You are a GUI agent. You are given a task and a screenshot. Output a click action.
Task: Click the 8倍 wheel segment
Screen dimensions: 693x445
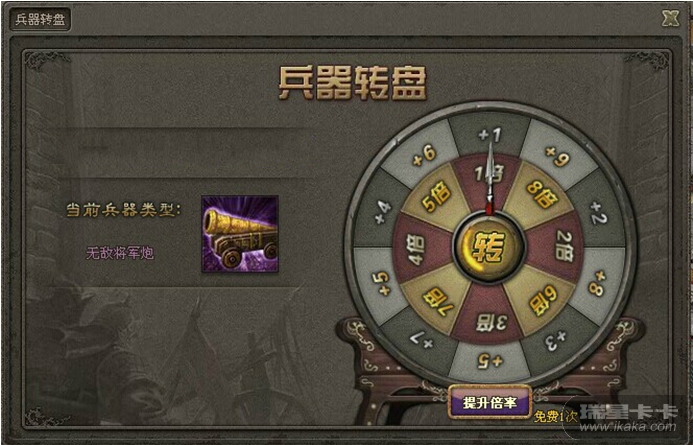538,194
